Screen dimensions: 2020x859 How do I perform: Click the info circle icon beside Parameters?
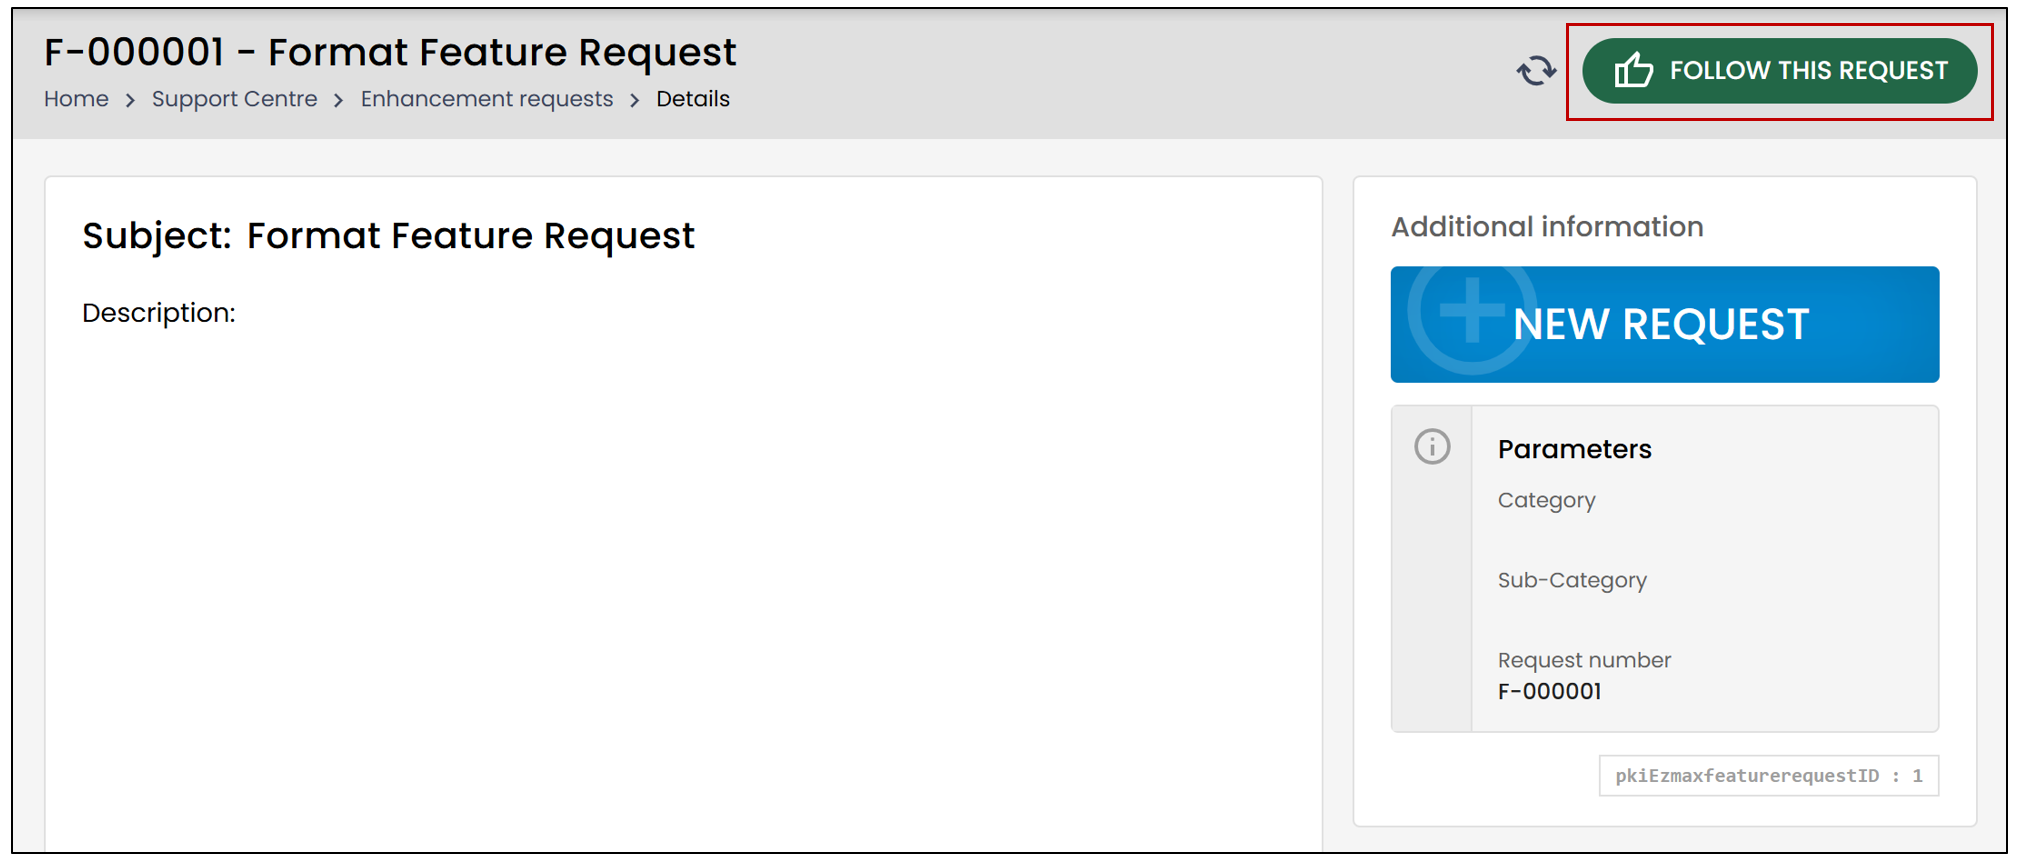(1432, 446)
